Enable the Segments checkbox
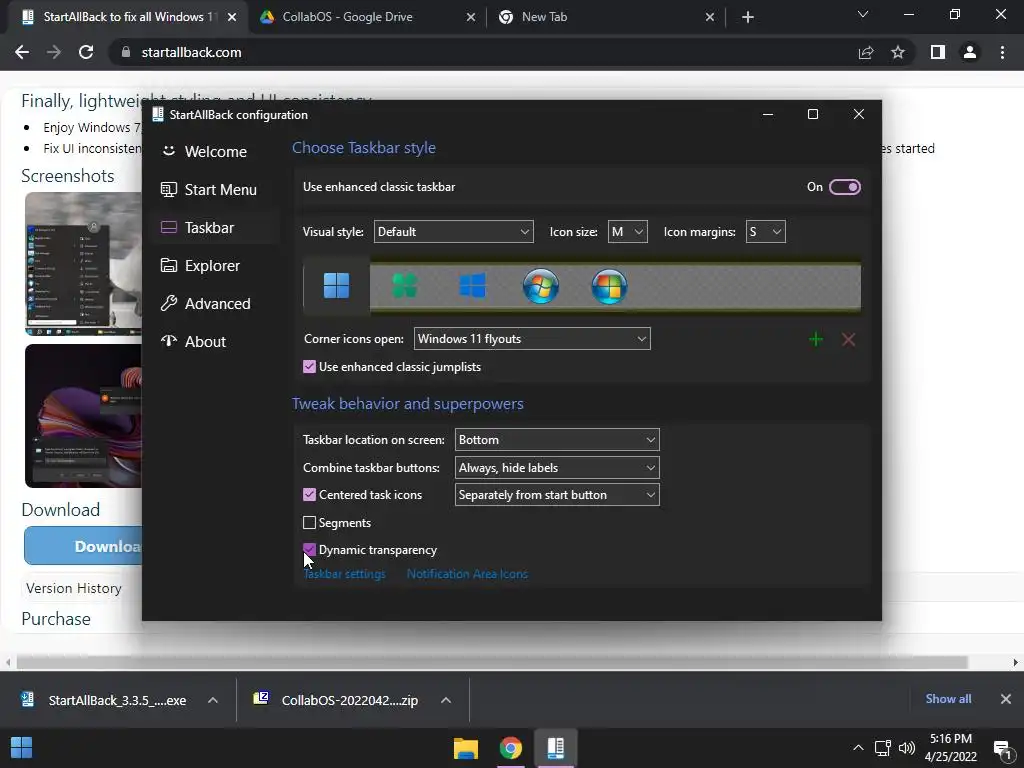The image size is (1024, 768). click(x=310, y=522)
